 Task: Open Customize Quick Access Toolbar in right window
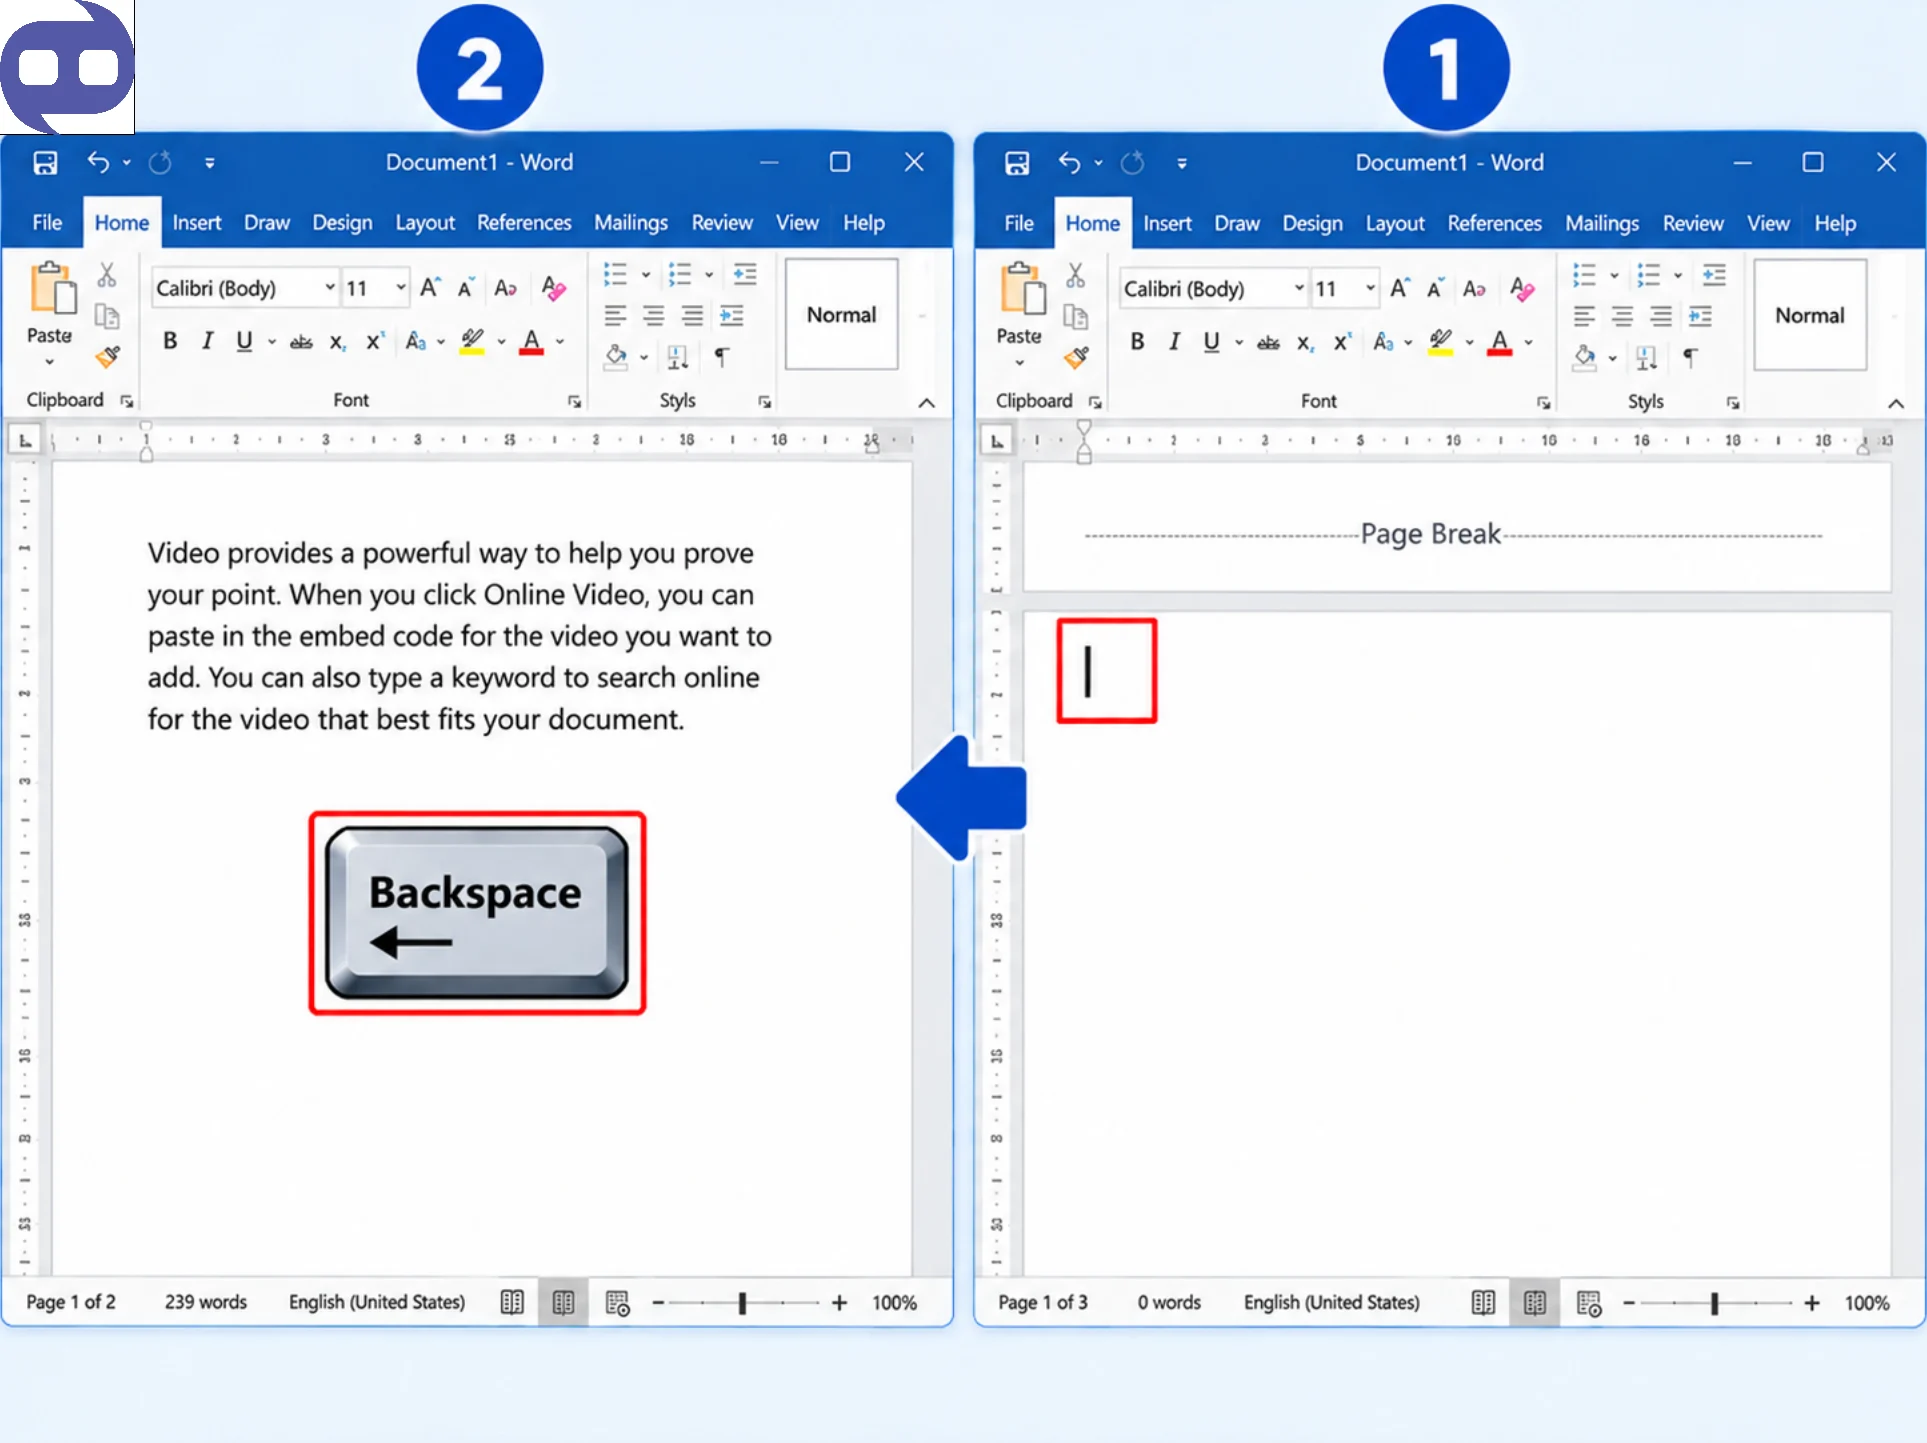pos(1182,163)
